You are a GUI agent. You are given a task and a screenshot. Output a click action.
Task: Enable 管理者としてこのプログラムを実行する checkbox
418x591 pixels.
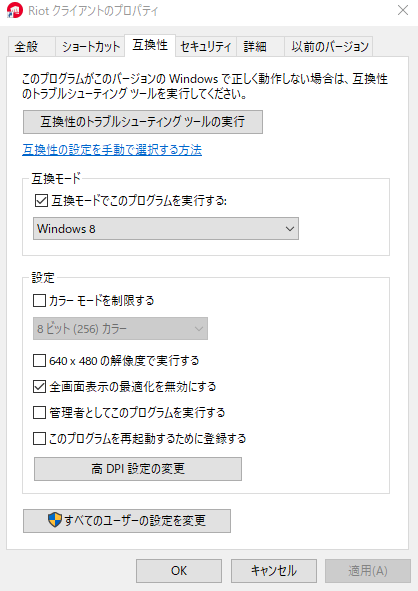[x=40, y=413]
